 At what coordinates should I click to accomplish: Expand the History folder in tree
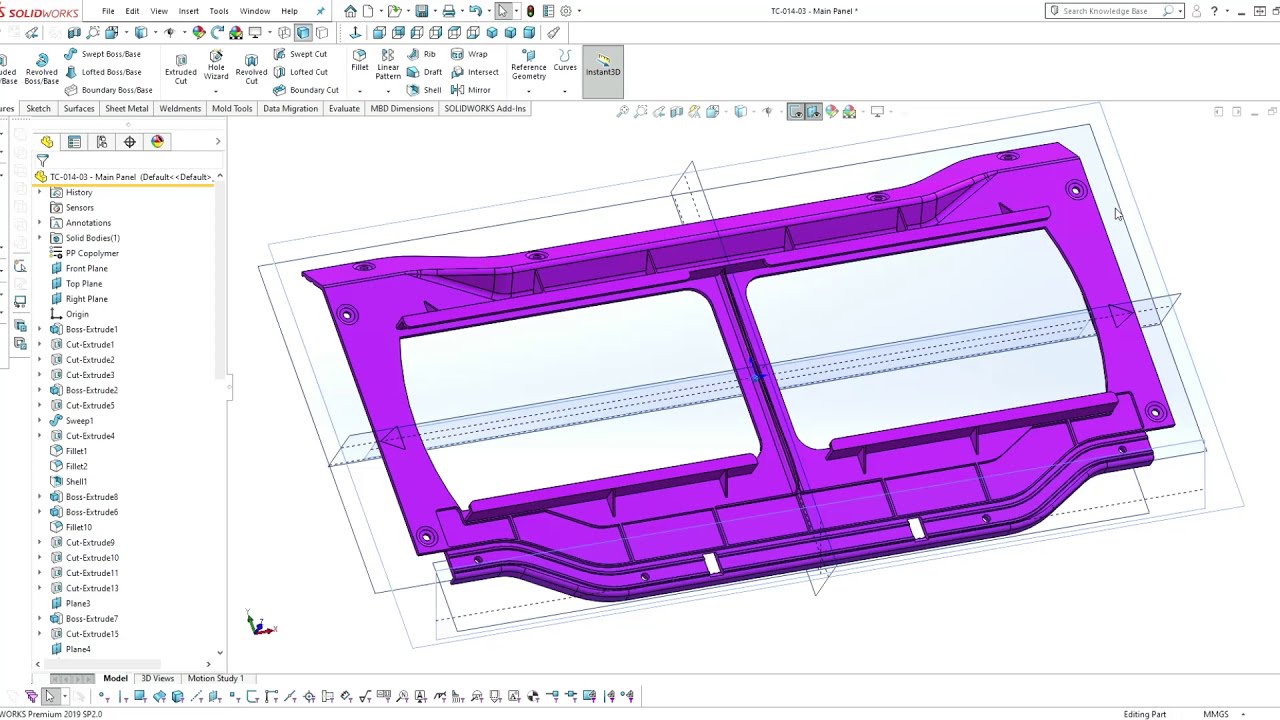40,193
